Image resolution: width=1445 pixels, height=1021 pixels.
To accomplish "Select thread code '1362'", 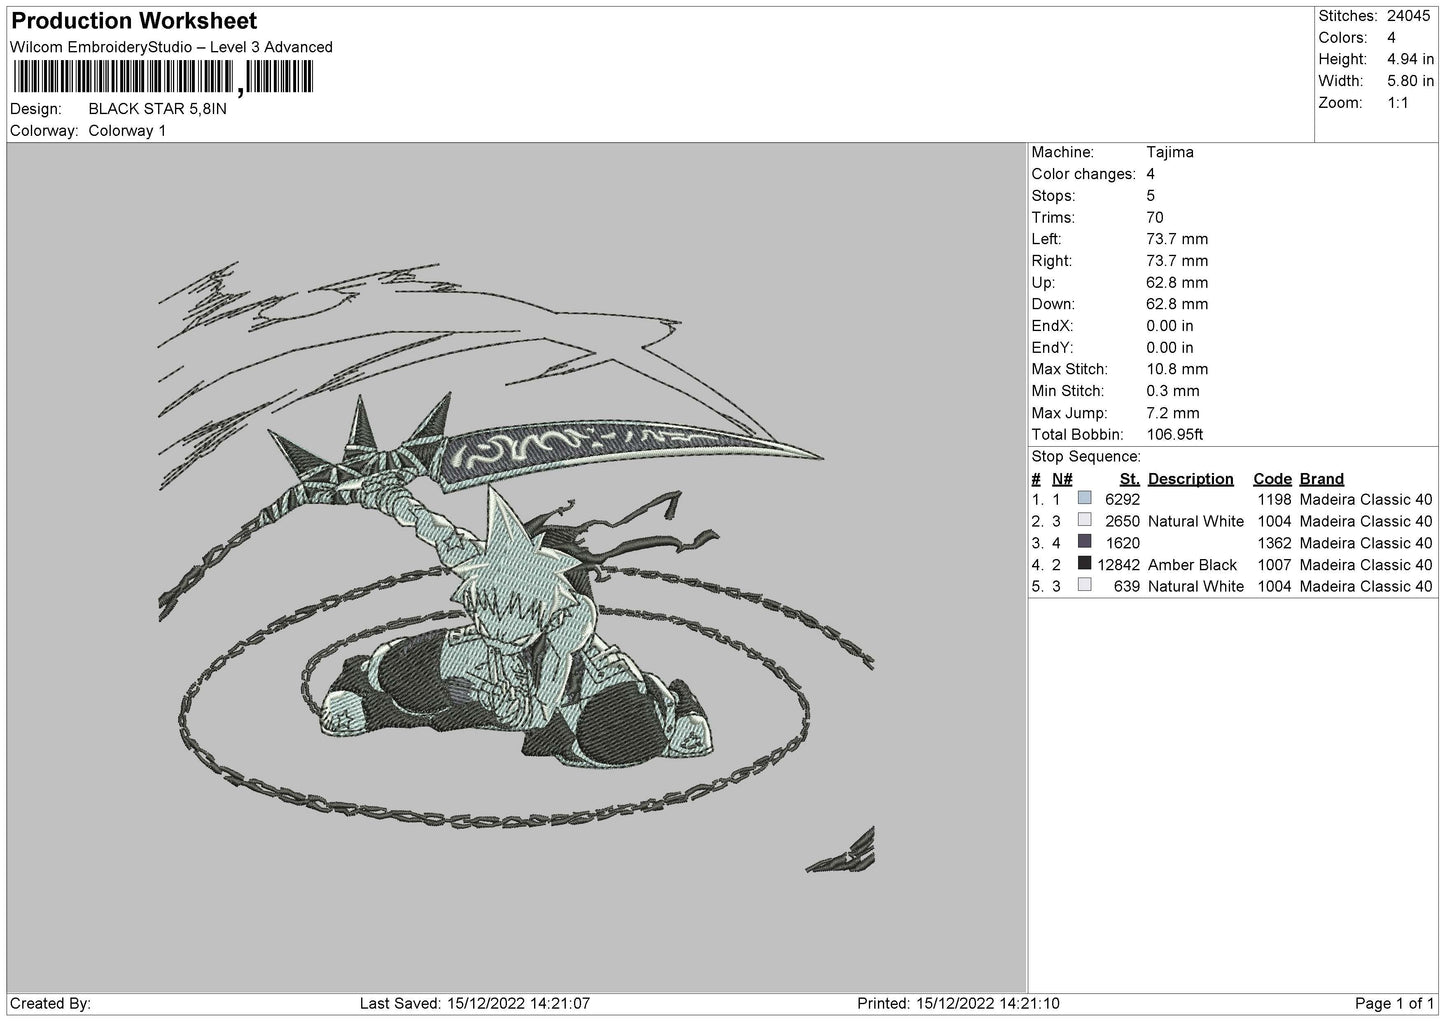I will tap(1274, 544).
